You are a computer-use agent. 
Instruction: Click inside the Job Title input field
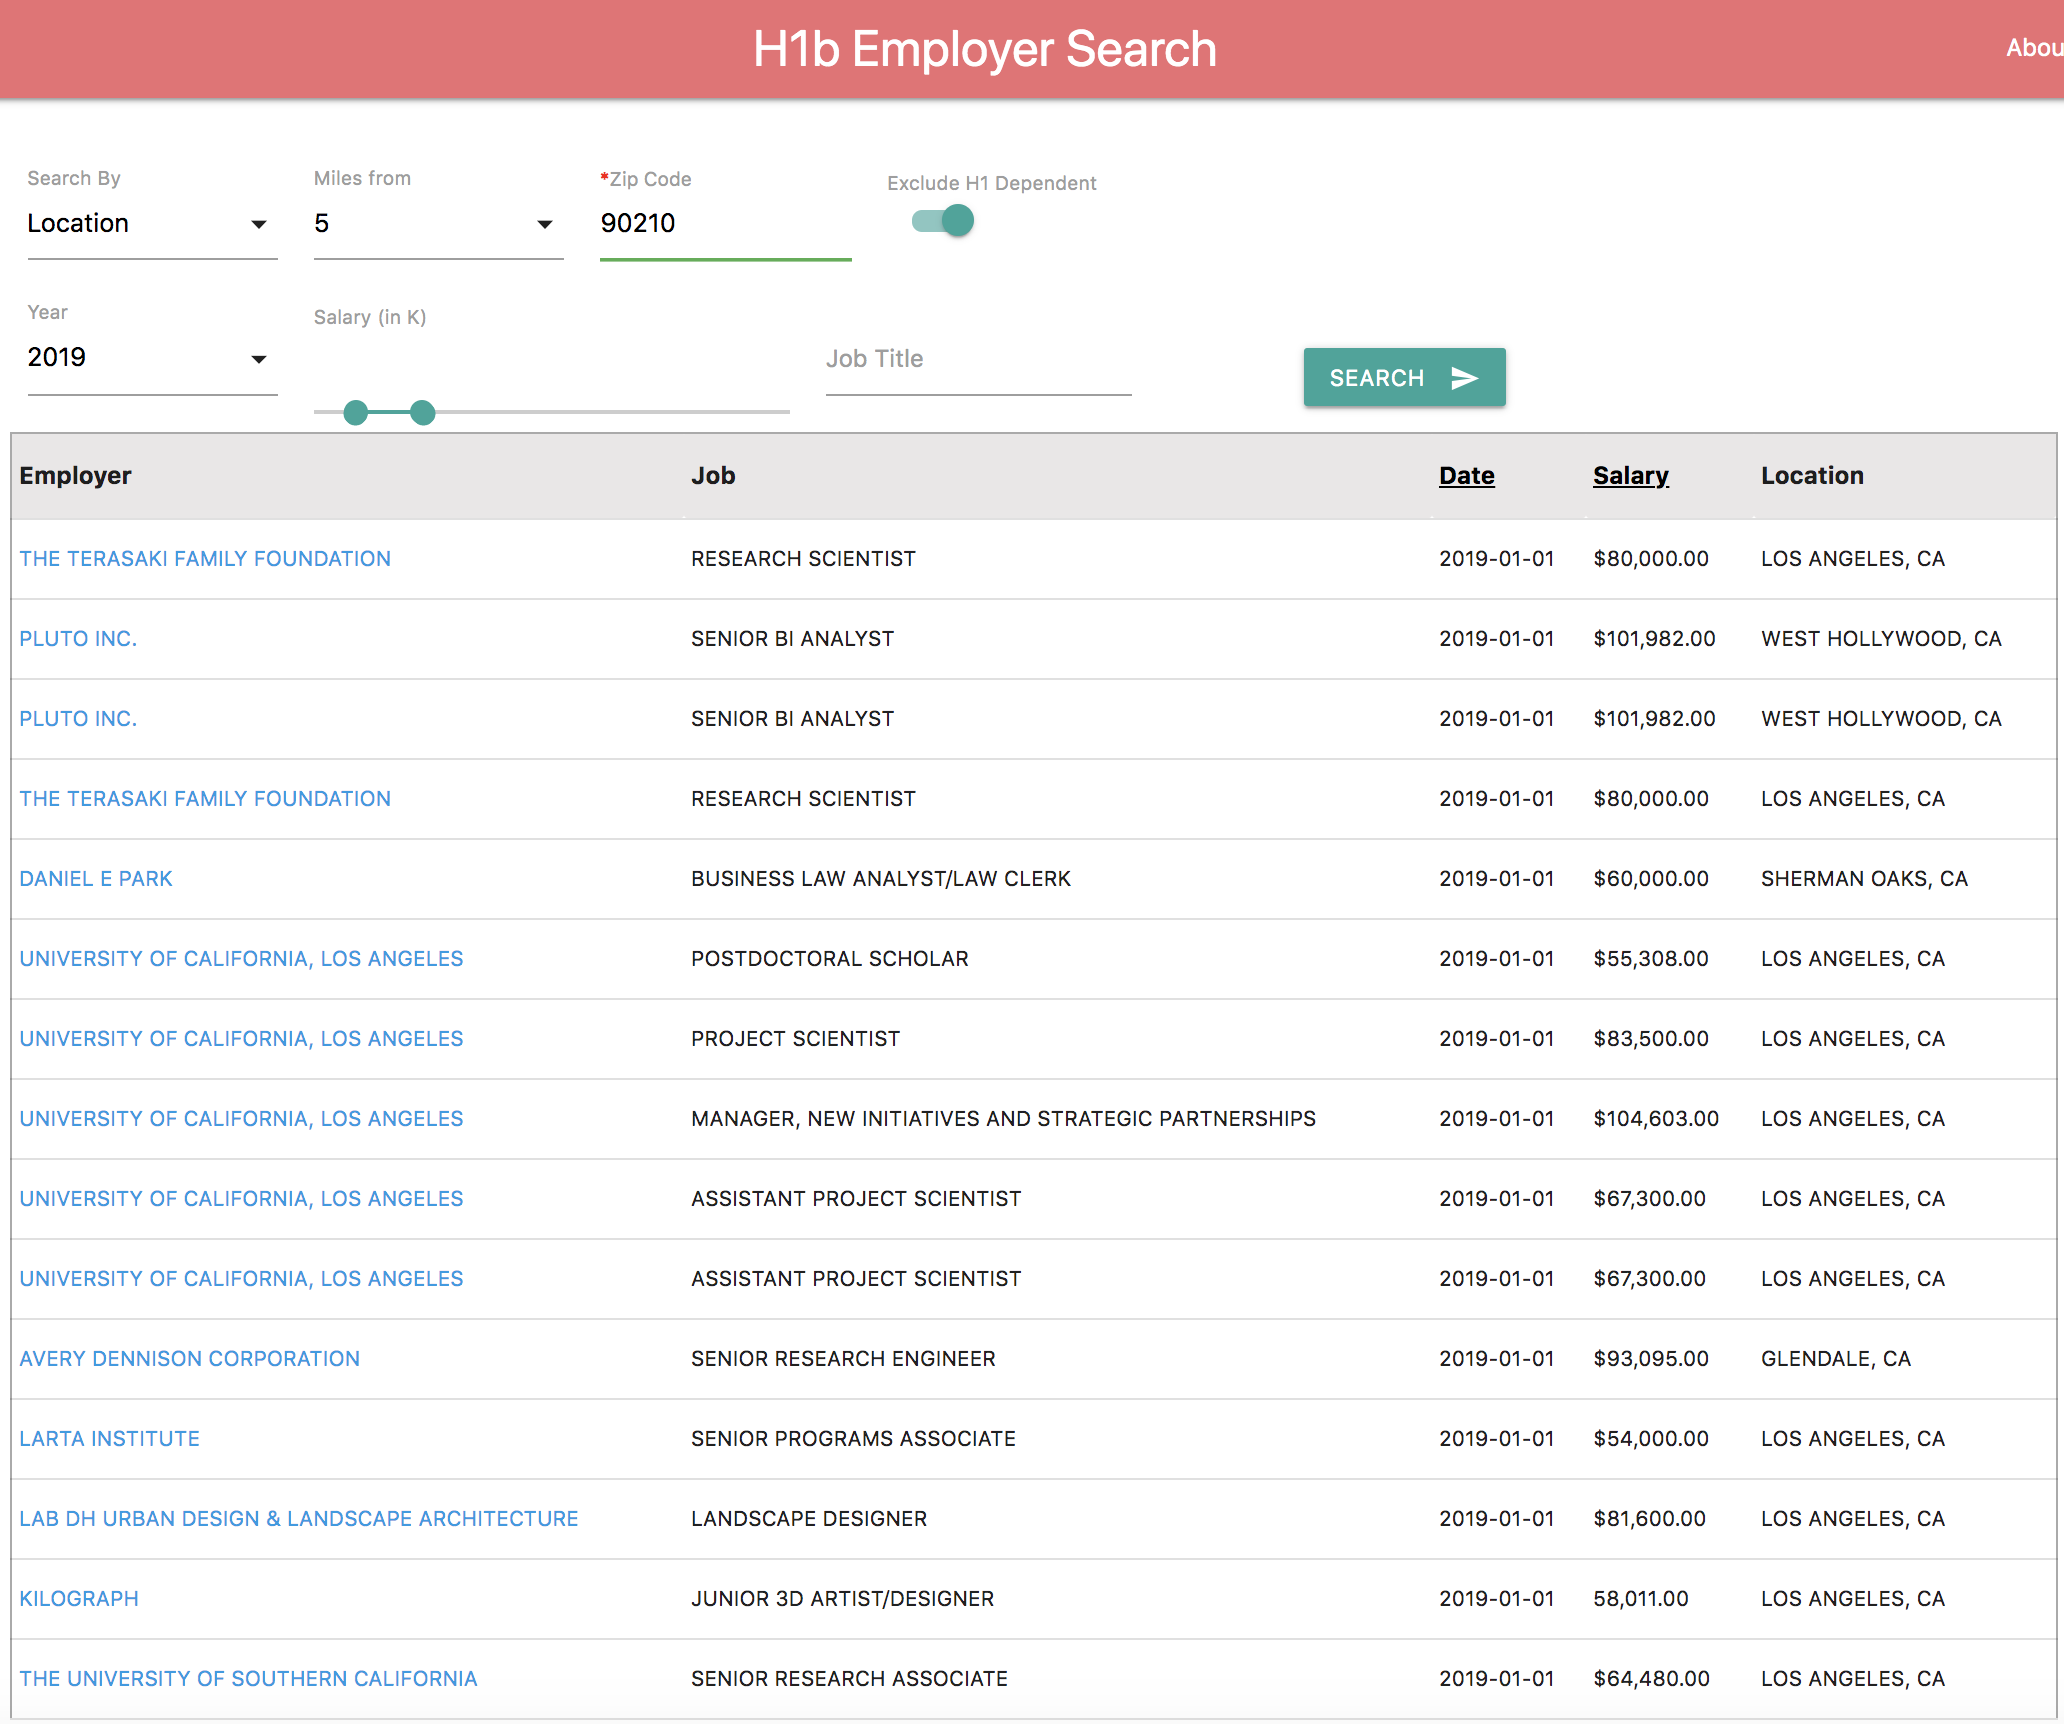(x=977, y=358)
